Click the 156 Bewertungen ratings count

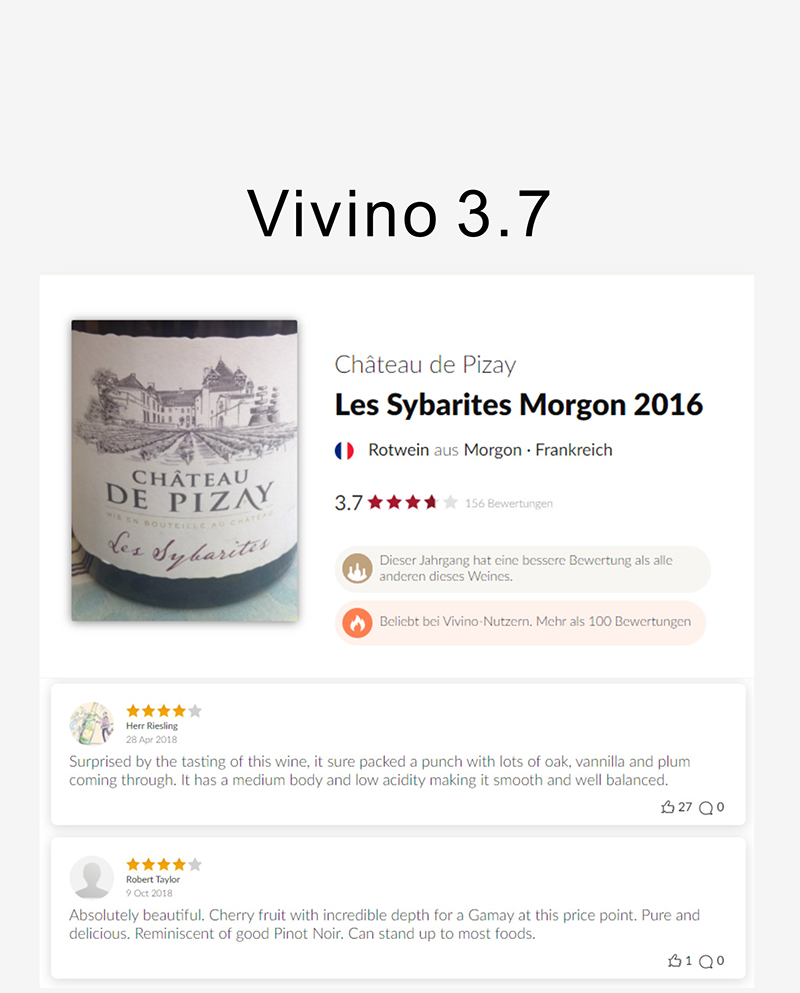tap(509, 503)
